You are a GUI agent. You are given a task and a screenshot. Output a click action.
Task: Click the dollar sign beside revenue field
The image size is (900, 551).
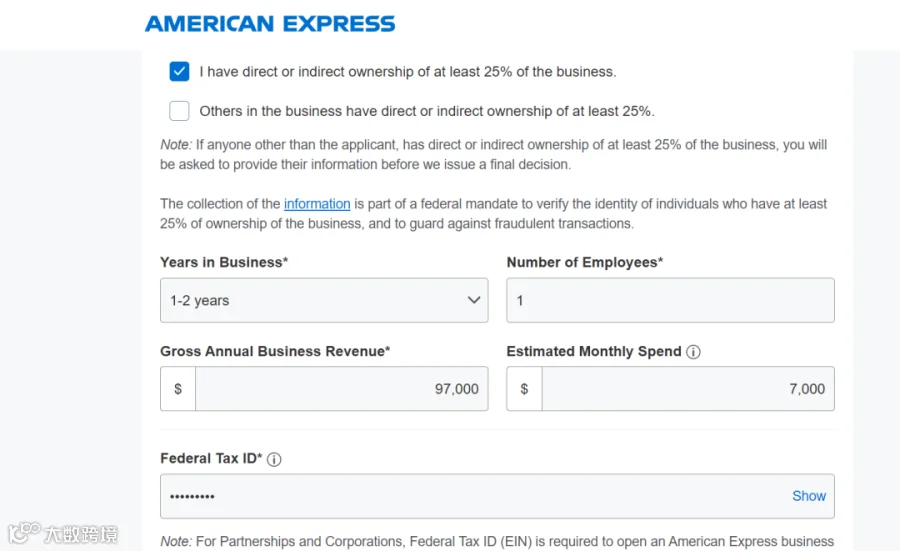(x=178, y=389)
